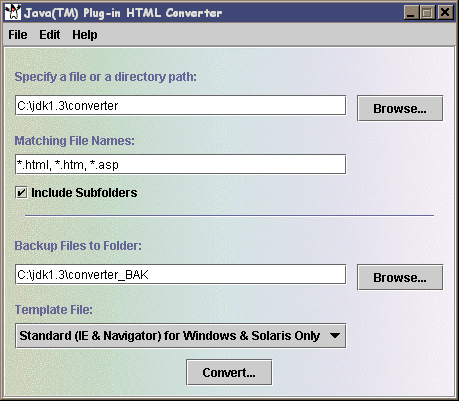Select the Matching File Names field

pyautogui.click(x=180, y=164)
